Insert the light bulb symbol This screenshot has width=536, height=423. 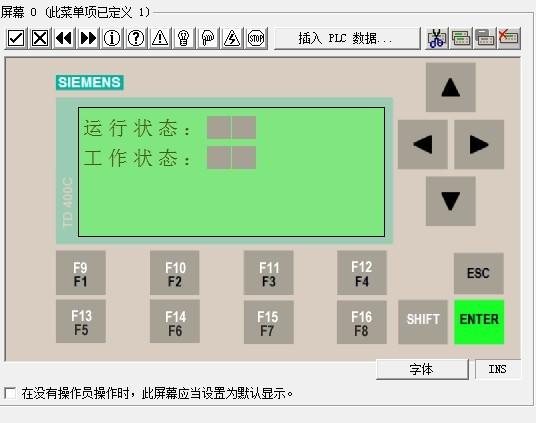tap(184, 38)
